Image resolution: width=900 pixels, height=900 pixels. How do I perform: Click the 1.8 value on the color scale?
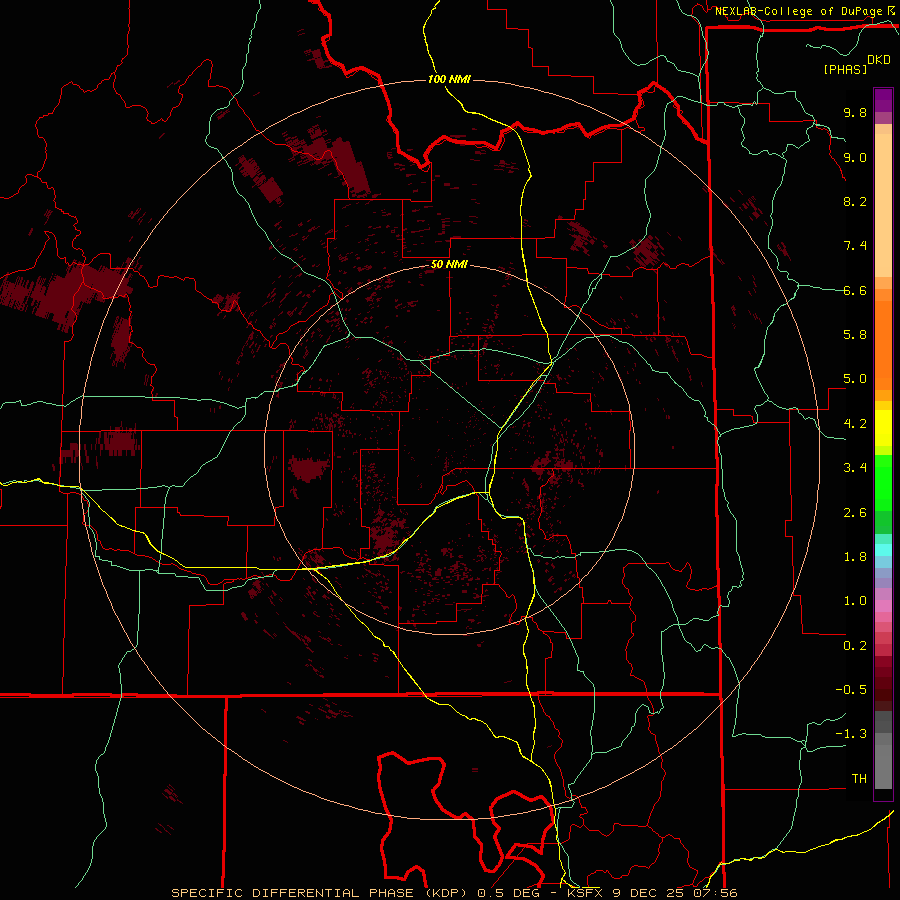(855, 557)
